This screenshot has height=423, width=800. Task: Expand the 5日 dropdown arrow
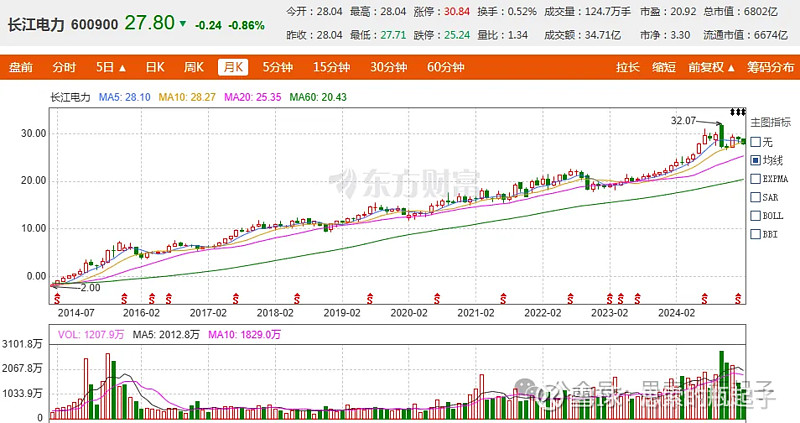[122, 68]
